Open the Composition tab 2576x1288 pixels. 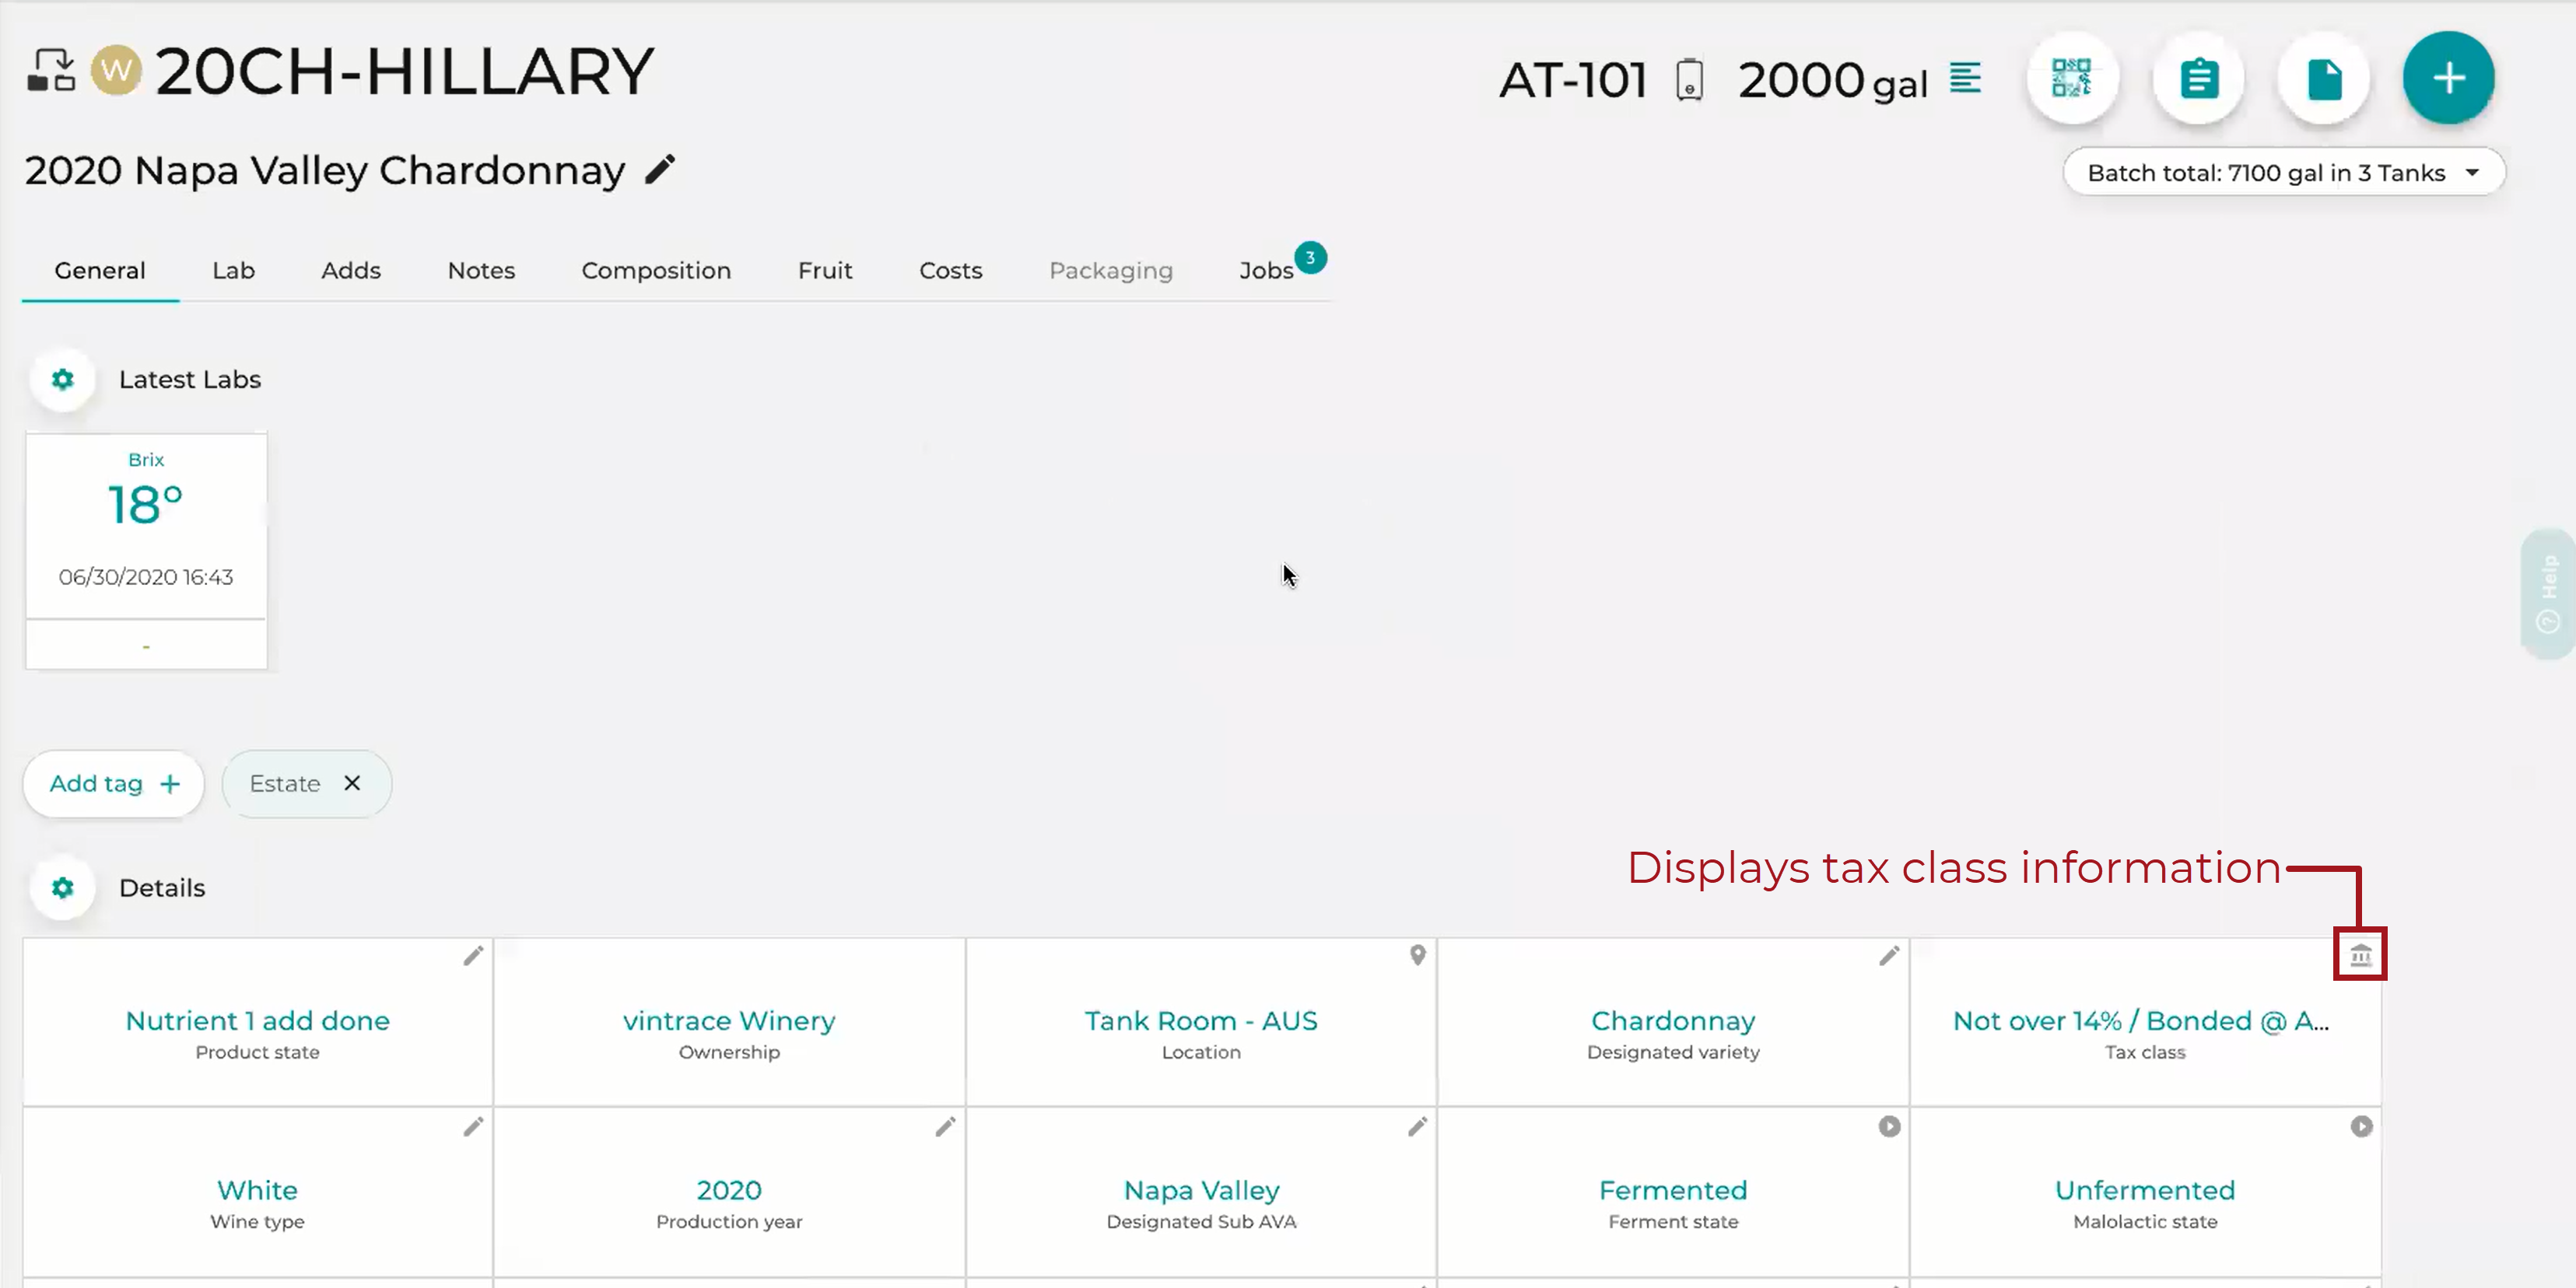point(656,270)
